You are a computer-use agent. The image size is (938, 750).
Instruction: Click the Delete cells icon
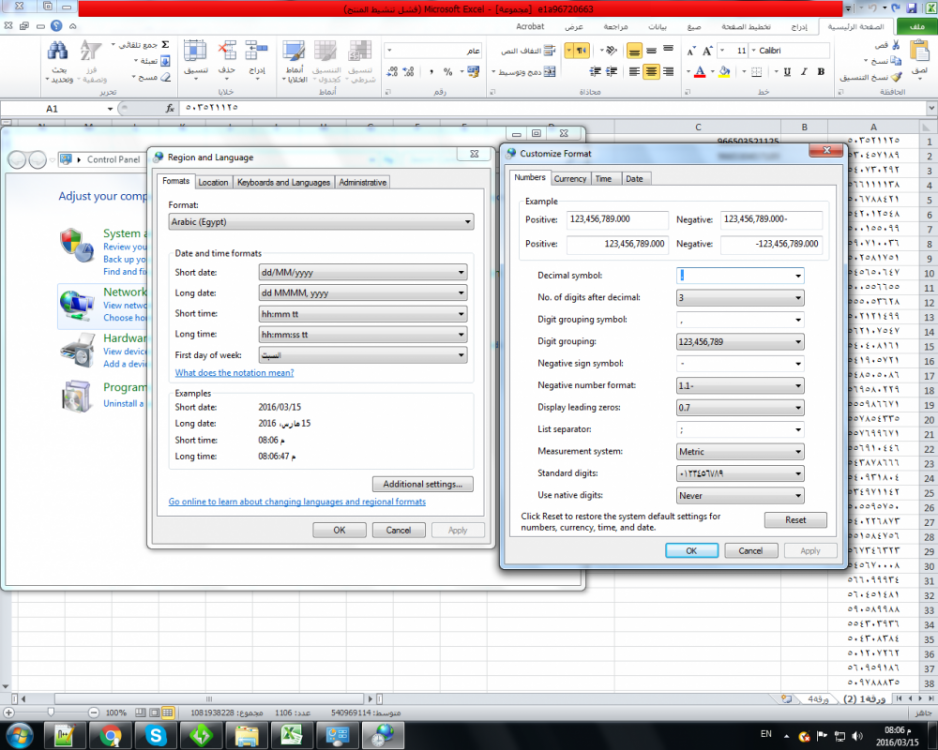coord(227,50)
